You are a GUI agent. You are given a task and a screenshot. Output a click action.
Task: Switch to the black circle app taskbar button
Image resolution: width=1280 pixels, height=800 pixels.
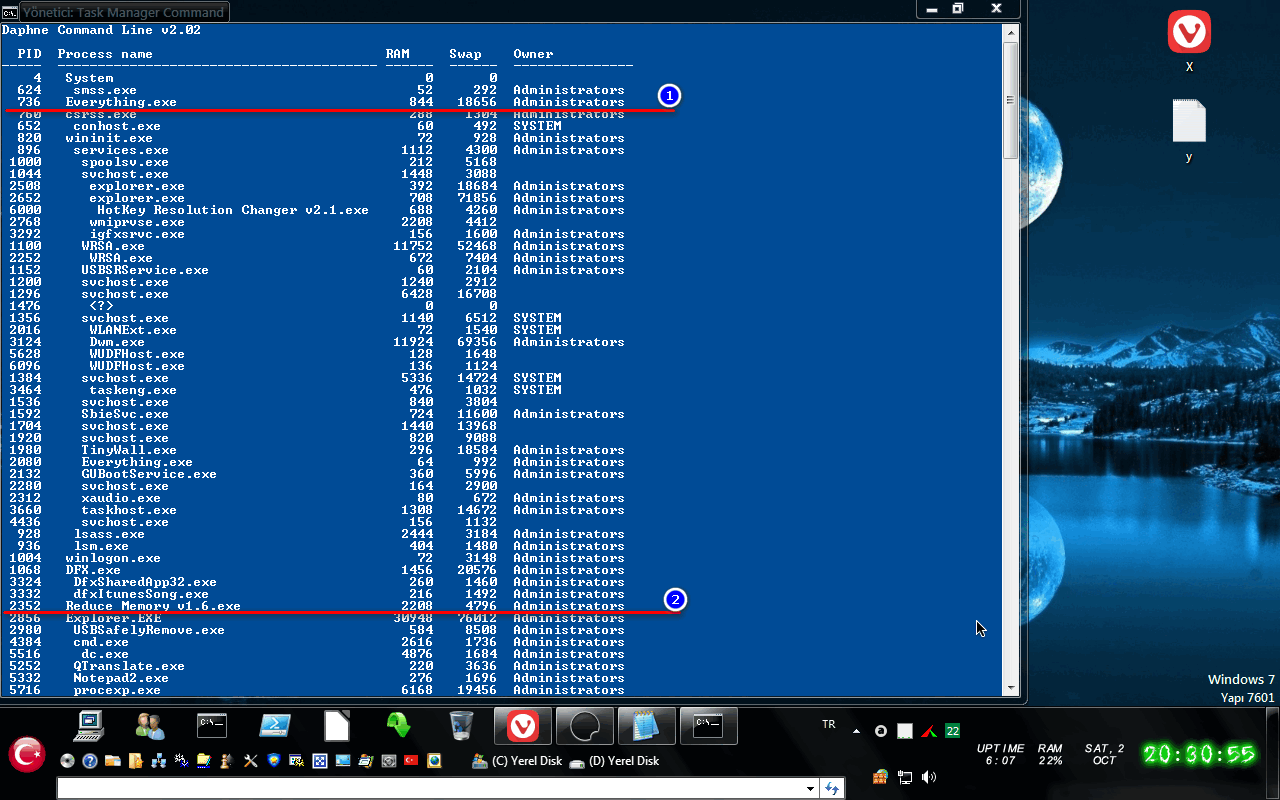click(585, 725)
